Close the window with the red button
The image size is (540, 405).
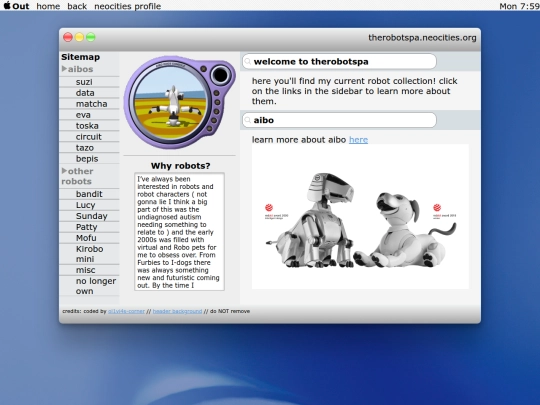(x=68, y=37)
